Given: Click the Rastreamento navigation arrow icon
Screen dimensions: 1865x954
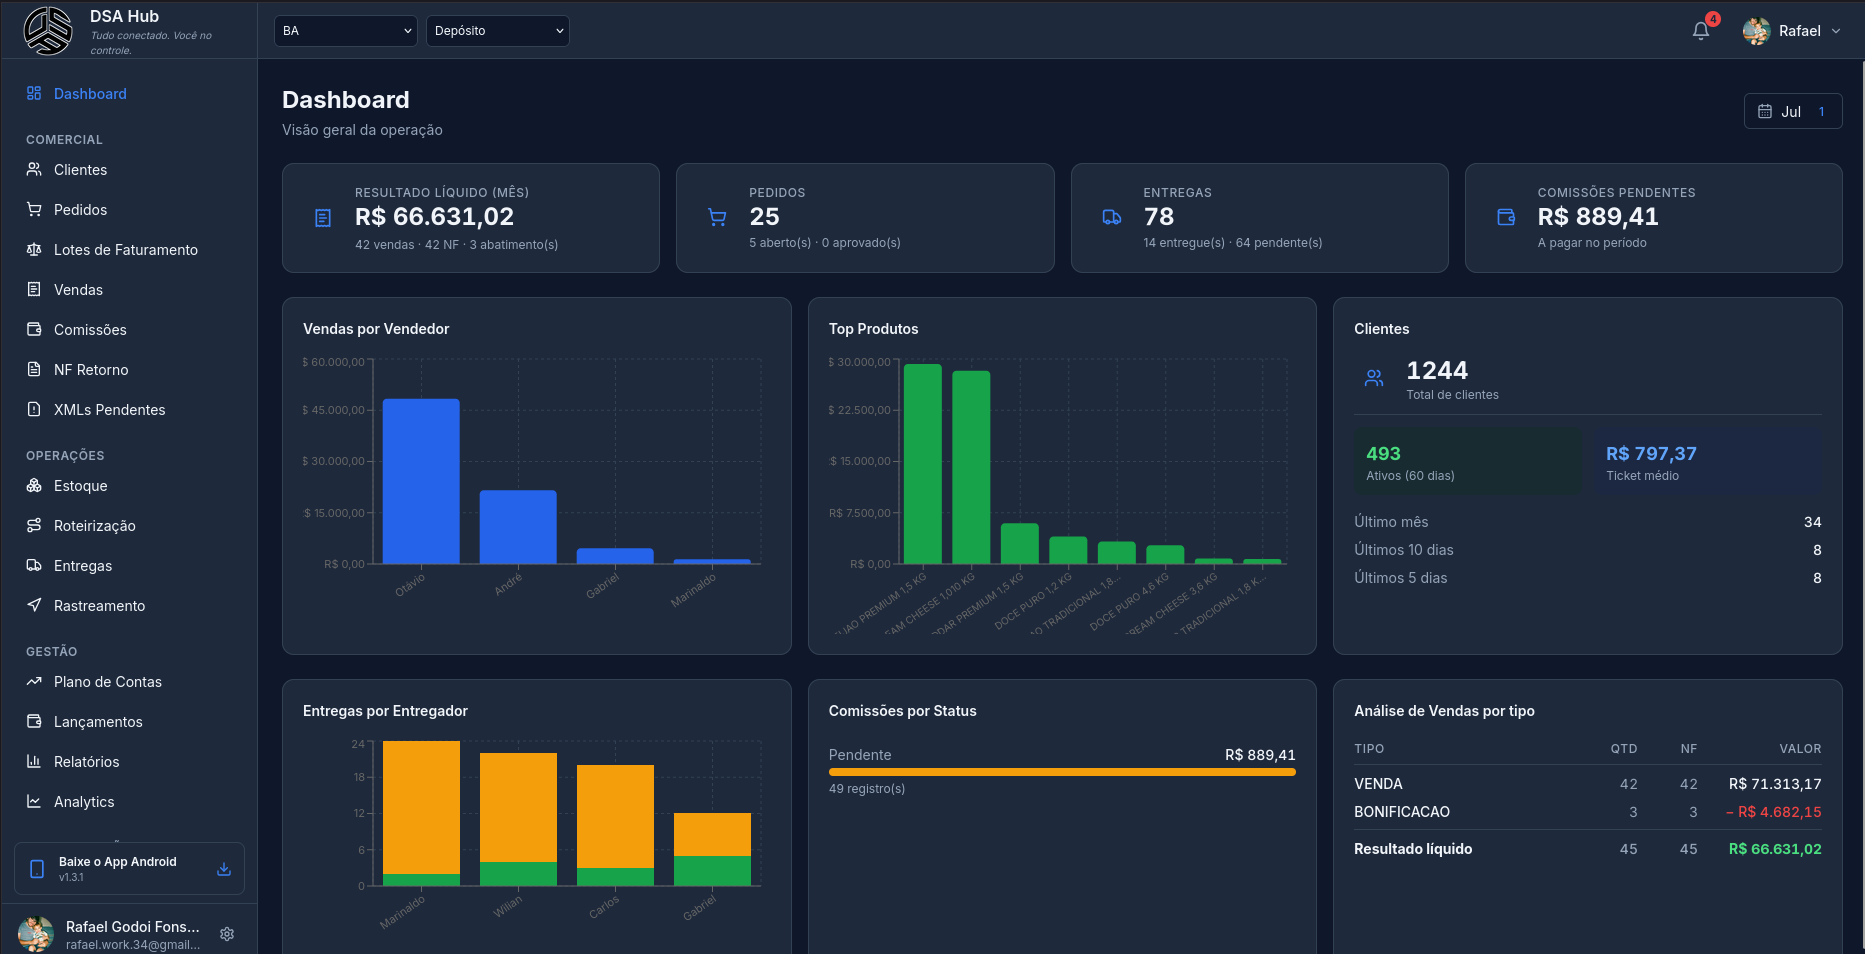Looking at the screenshot, I should pyautogui.click(x=34, y=606).
